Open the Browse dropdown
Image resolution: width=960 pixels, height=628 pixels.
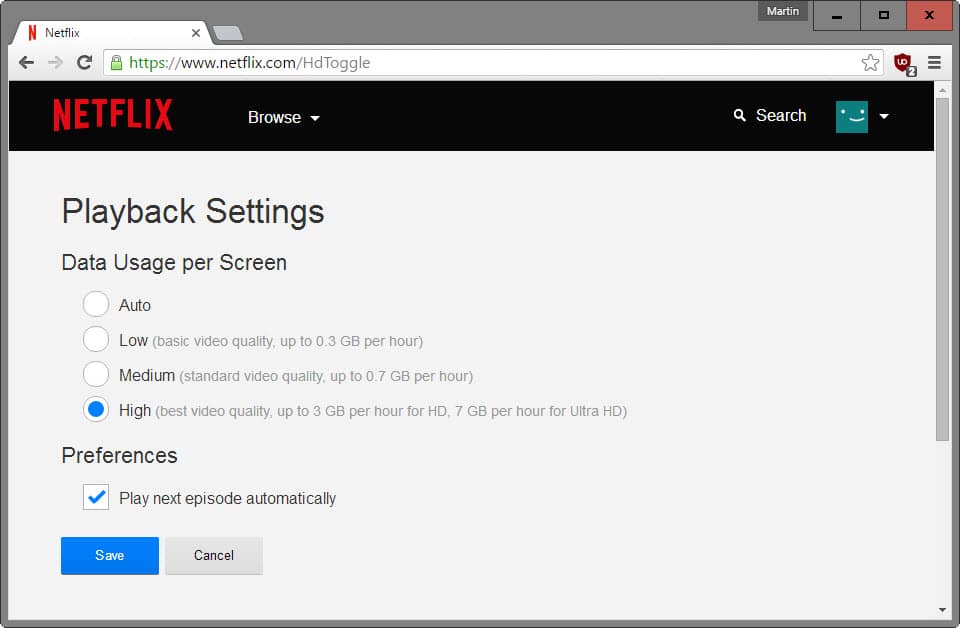(x=283, y=117)
